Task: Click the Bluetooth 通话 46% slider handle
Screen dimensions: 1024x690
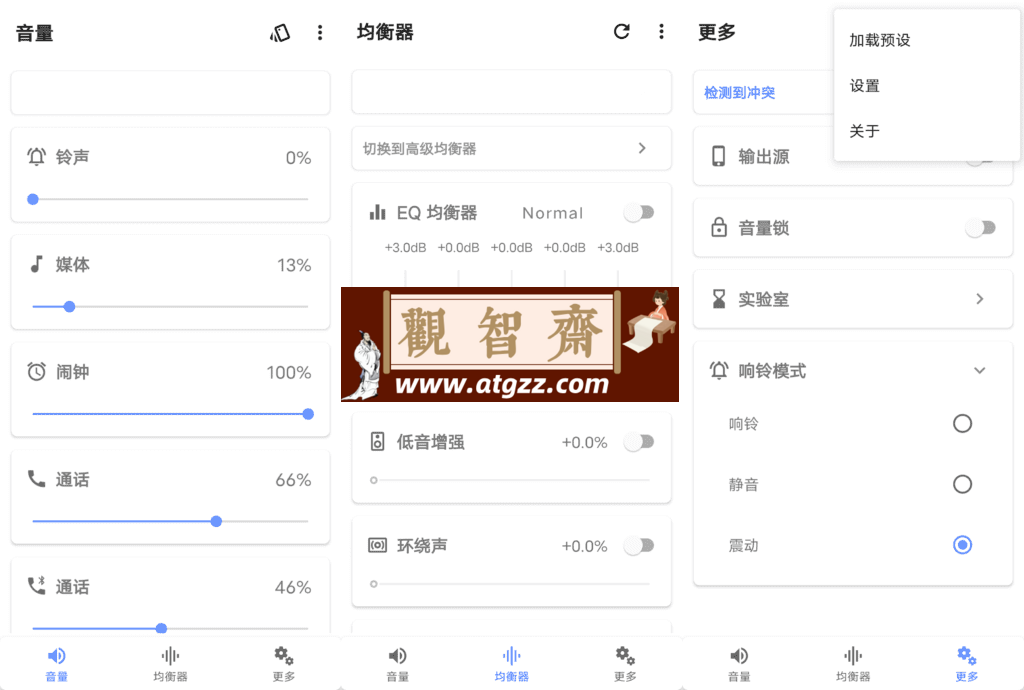Action: pos(161,628)
